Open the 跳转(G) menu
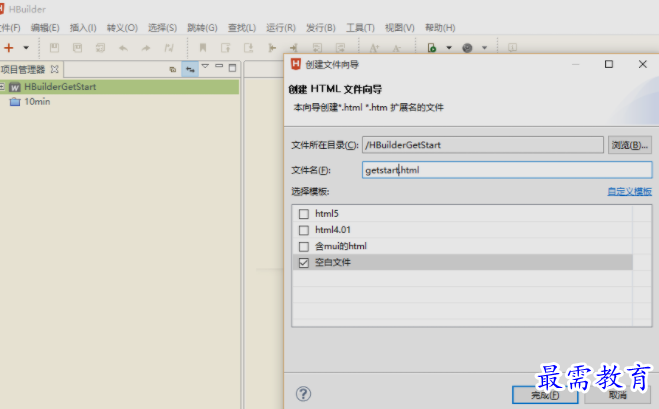Viewport: 659px width, 409px height. (202, 28)
